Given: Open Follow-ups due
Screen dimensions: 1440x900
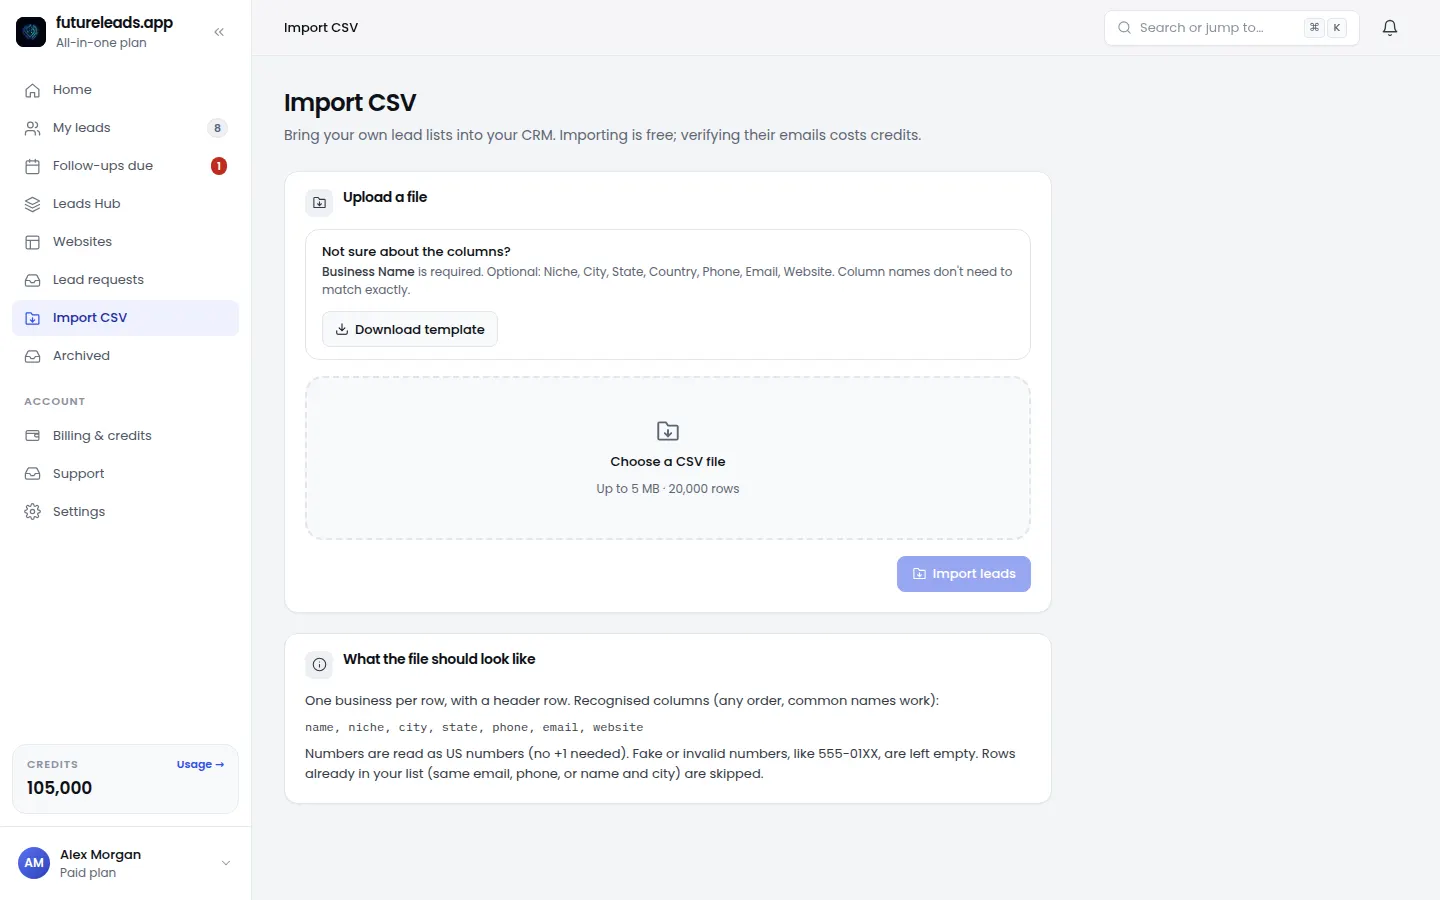Looking at the screenshot, I should tap(125, 166).
